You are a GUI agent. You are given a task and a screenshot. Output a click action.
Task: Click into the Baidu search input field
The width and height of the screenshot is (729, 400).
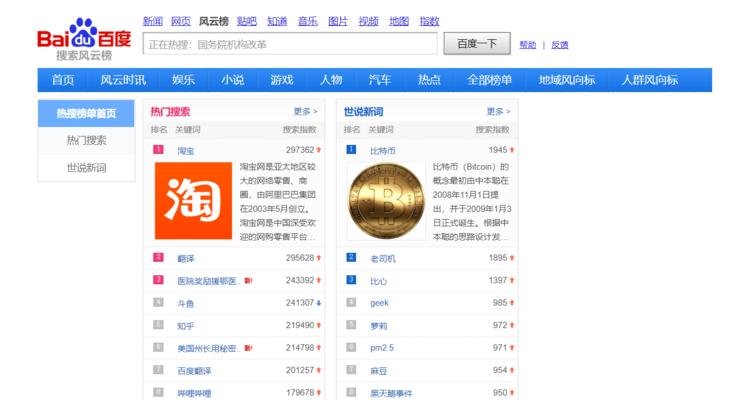[290, 44]
